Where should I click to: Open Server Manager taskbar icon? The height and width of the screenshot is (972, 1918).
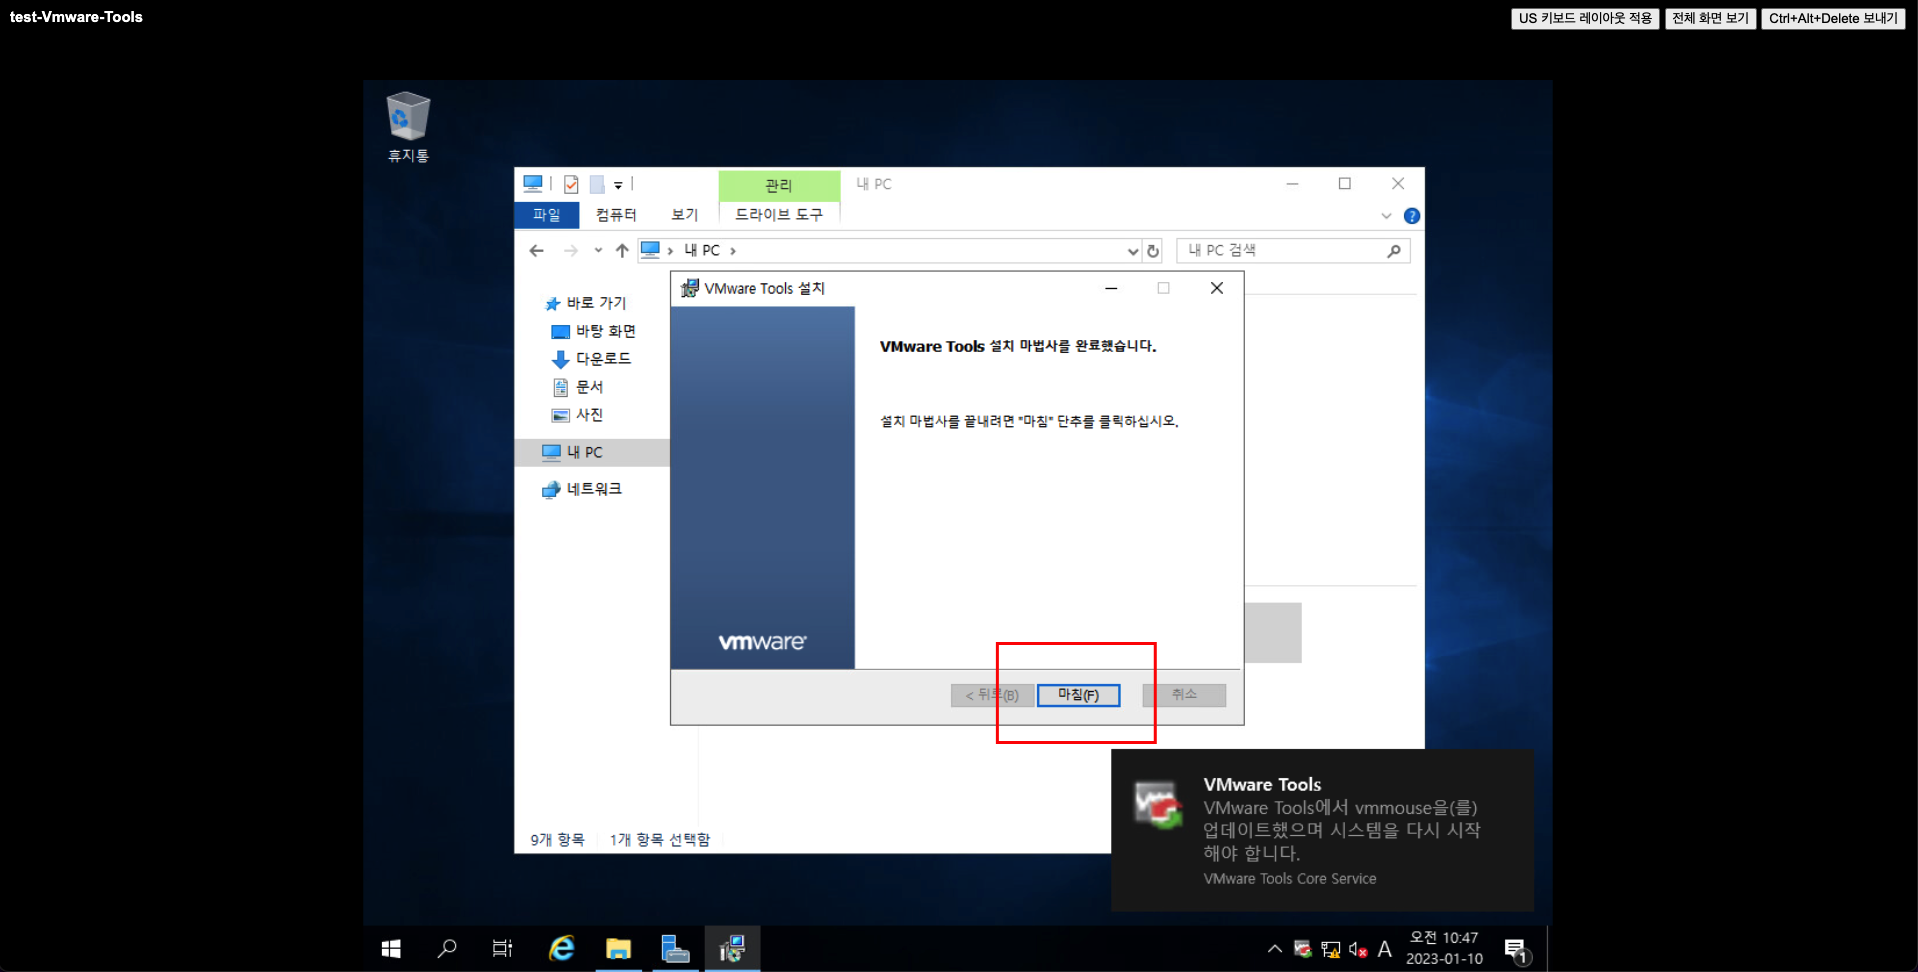click(676, 949)
